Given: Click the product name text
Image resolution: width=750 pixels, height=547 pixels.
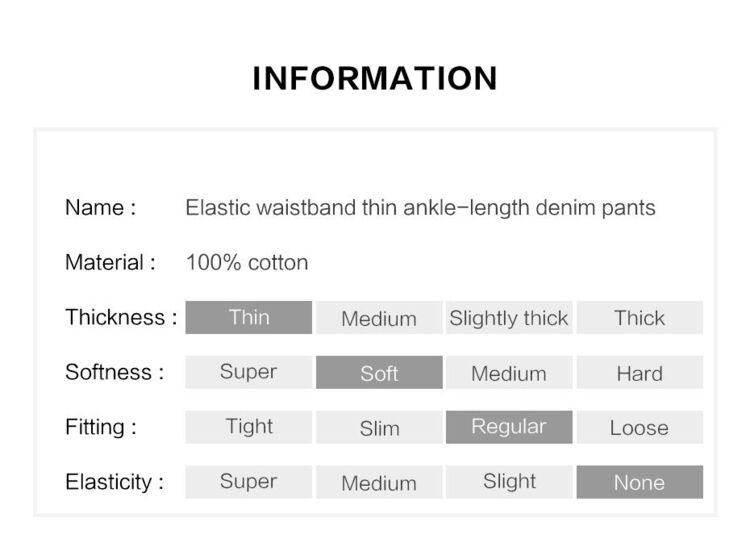Looking at the screenshot, I should 420,208.
